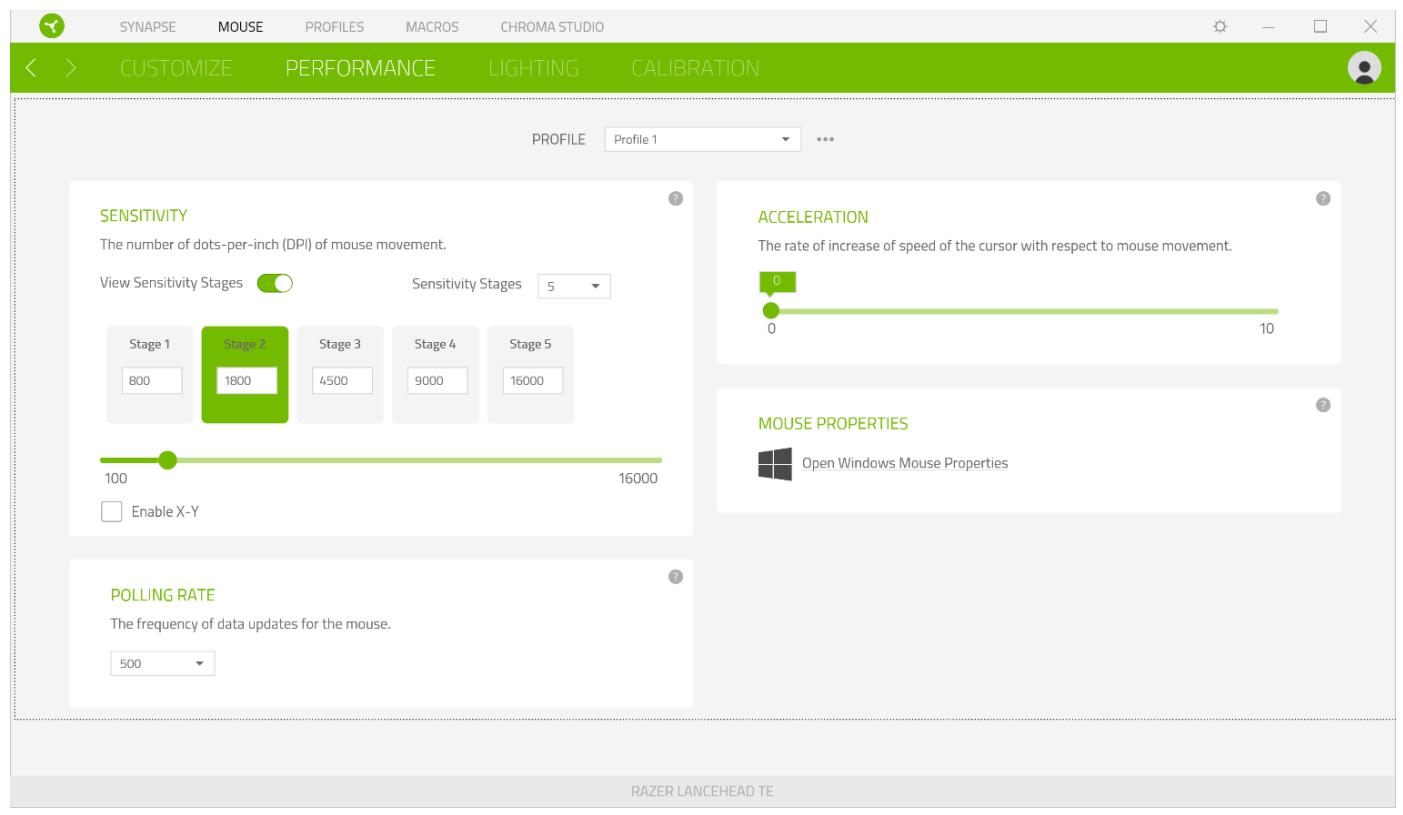Open the Polling Rate dropdown

click(x=162, y=662)
